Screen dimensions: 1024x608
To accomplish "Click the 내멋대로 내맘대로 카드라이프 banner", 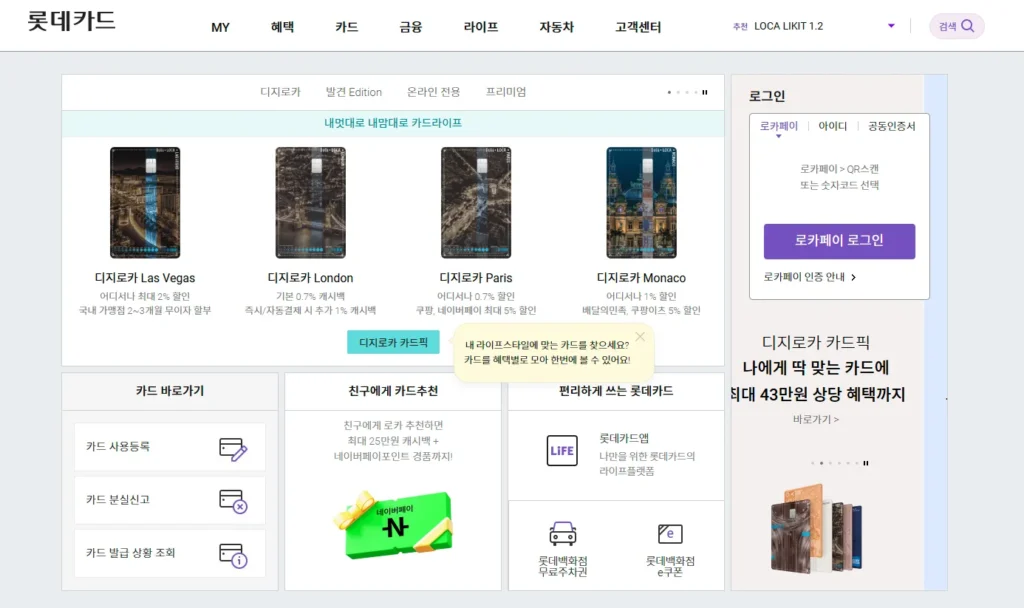I will tap(393, 123).
